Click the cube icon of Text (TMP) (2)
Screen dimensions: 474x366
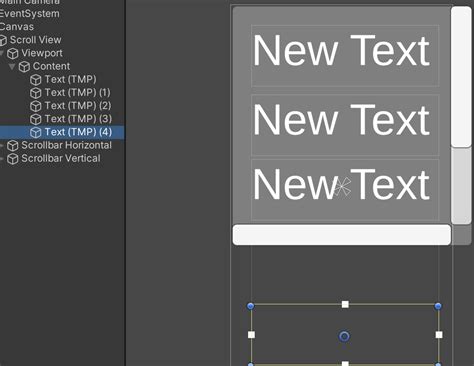(x=36, y=106)
